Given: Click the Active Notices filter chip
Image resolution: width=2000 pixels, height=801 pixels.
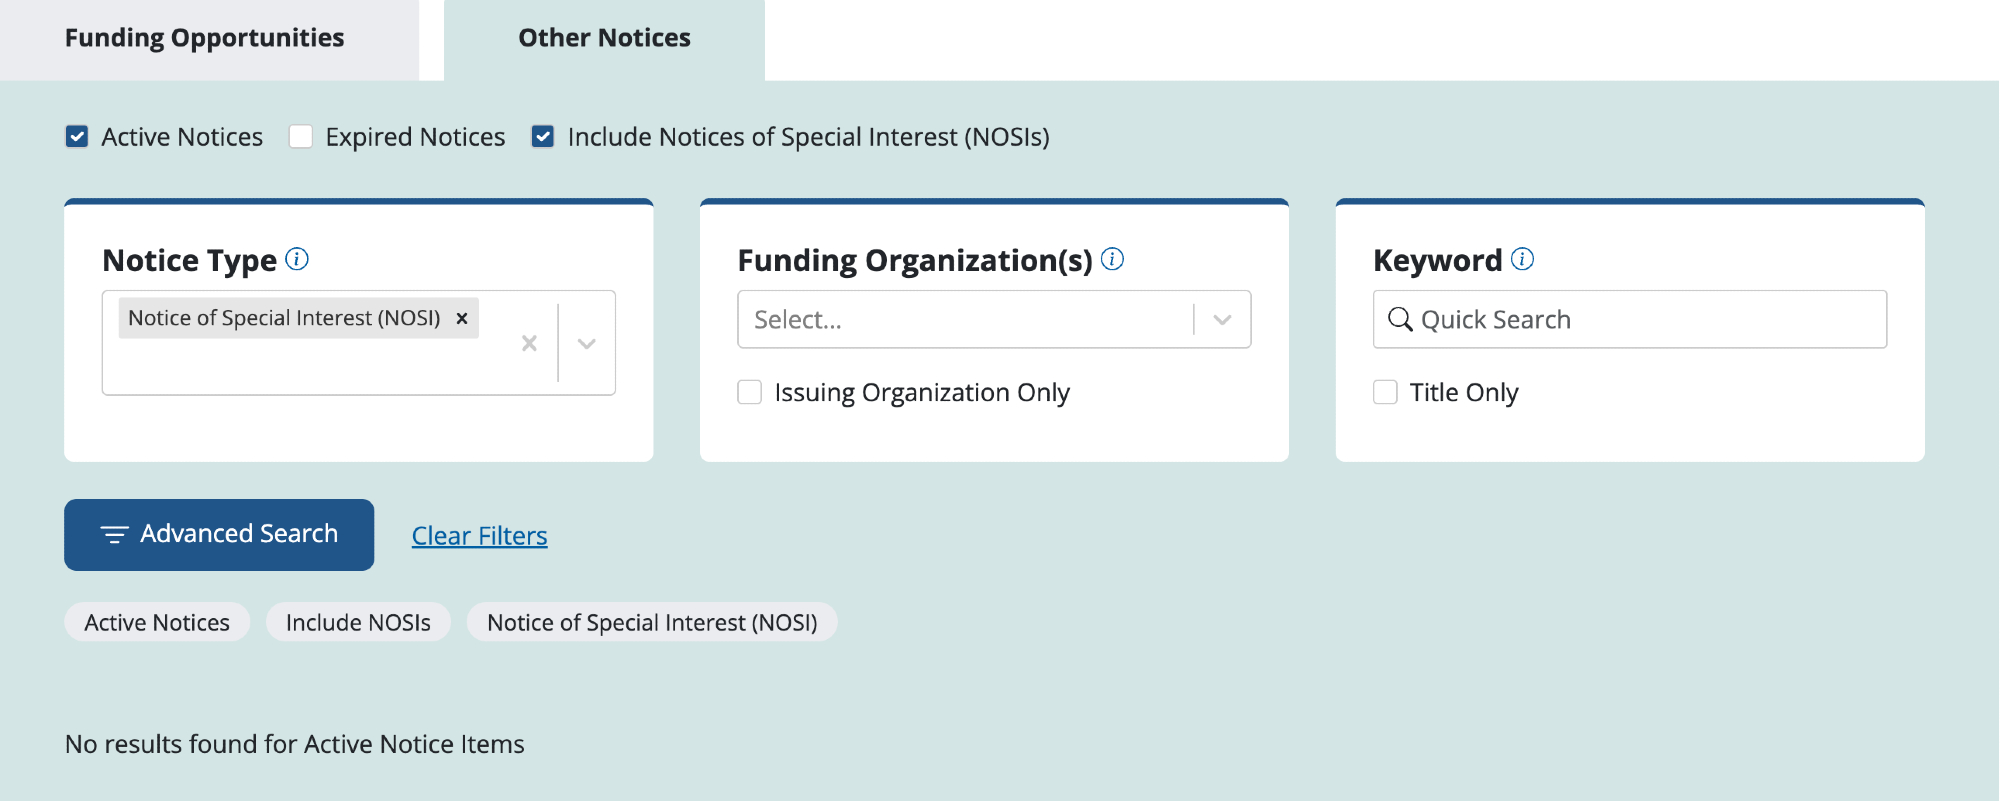Looking at the screenshot, I should [x=157, y=622].
